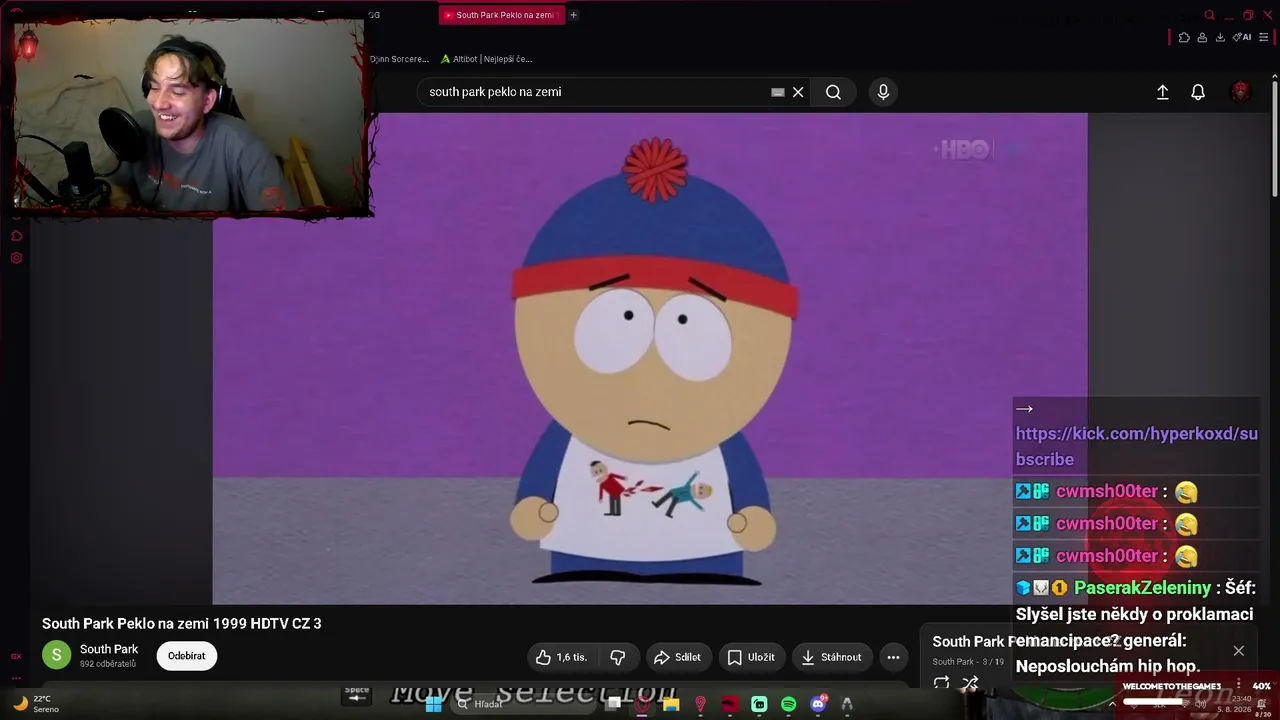1280x720 pixels.
Task: Open the Windows Start button
Action: click(x=434, y=704)
